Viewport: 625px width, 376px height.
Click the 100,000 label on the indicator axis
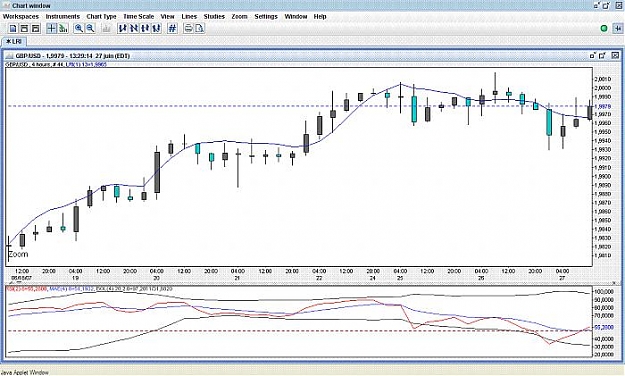point(603,292)
